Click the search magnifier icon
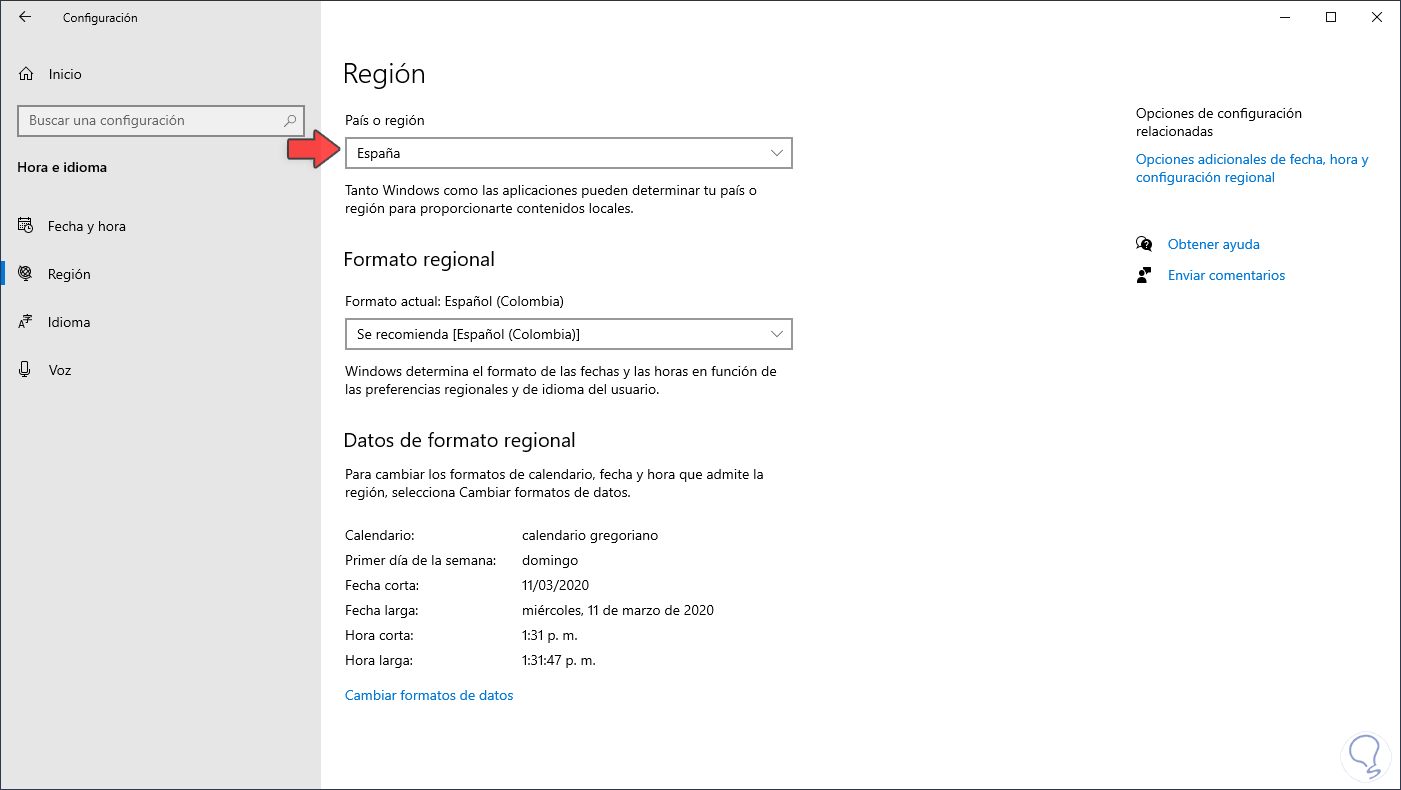Screen dimensions: 1401x790 pos(291,121)
